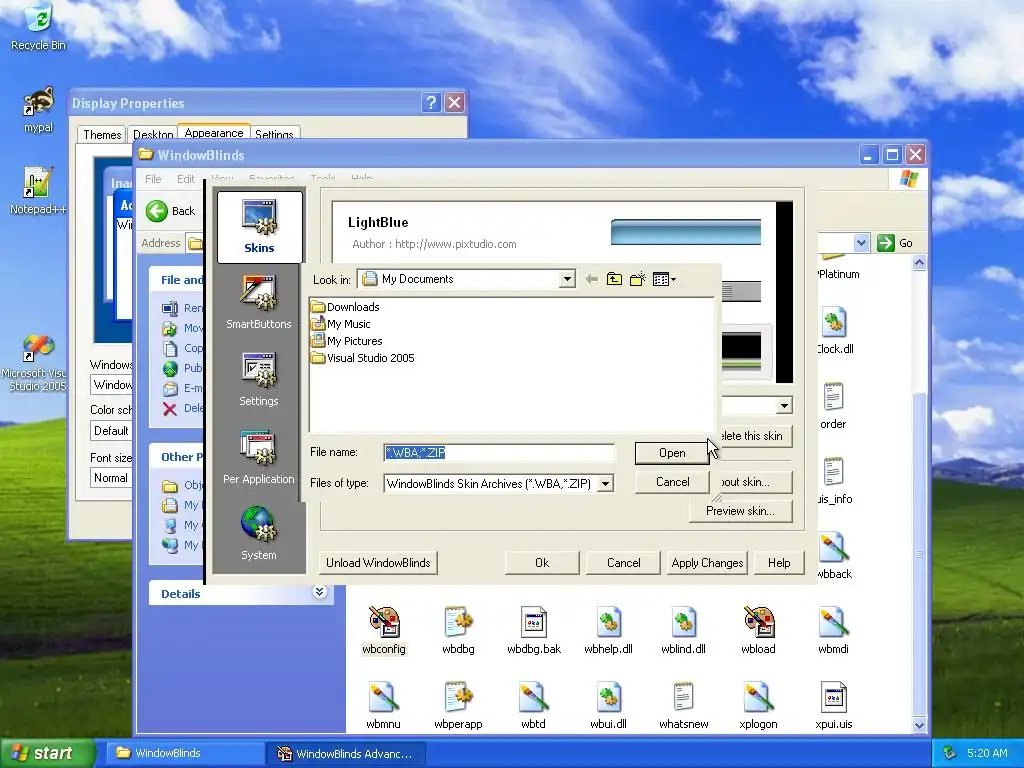This screenshot has width=1024, height=768.
Task: Select the wbdbg.bak file
Action: pyautogui.click(x=534, y=630)
